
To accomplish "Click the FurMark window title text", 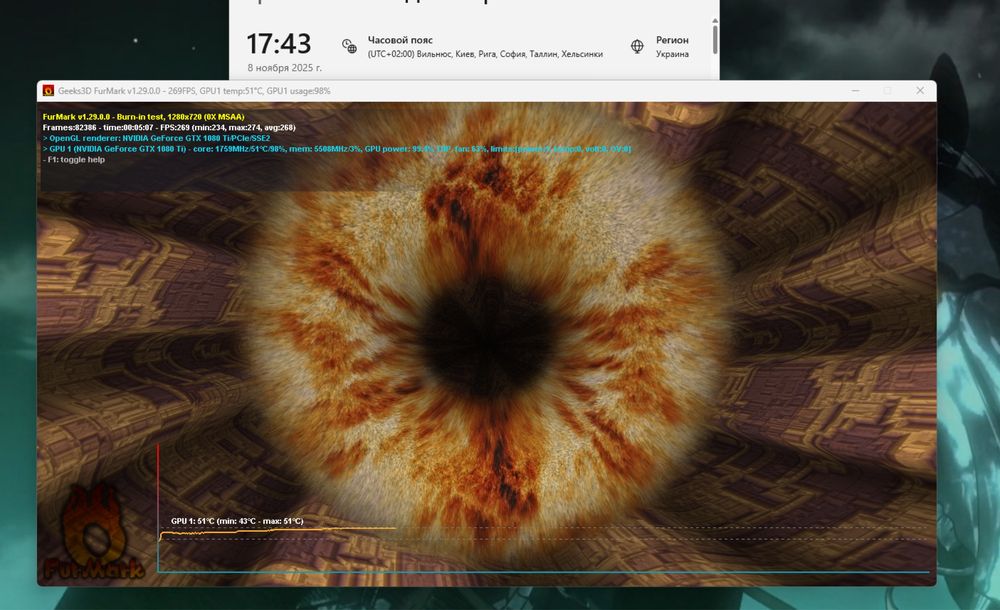I will (x=194, y=91).
